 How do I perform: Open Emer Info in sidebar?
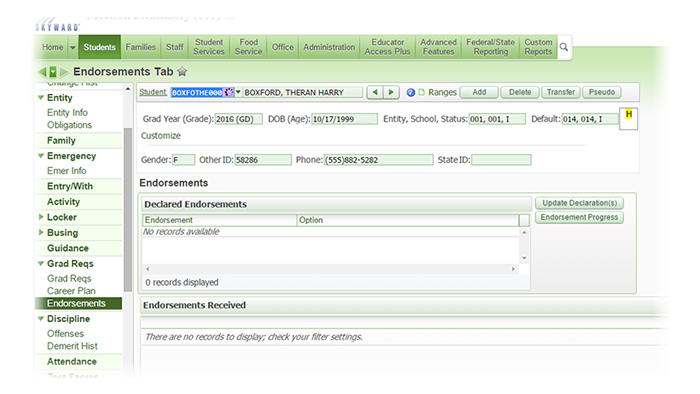67,171
